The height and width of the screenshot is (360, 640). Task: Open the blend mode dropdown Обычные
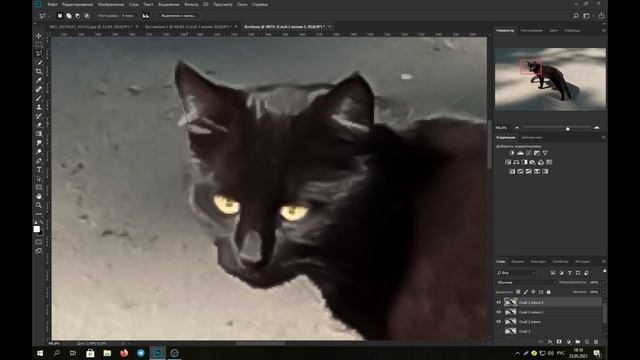[x=526, y=282]
